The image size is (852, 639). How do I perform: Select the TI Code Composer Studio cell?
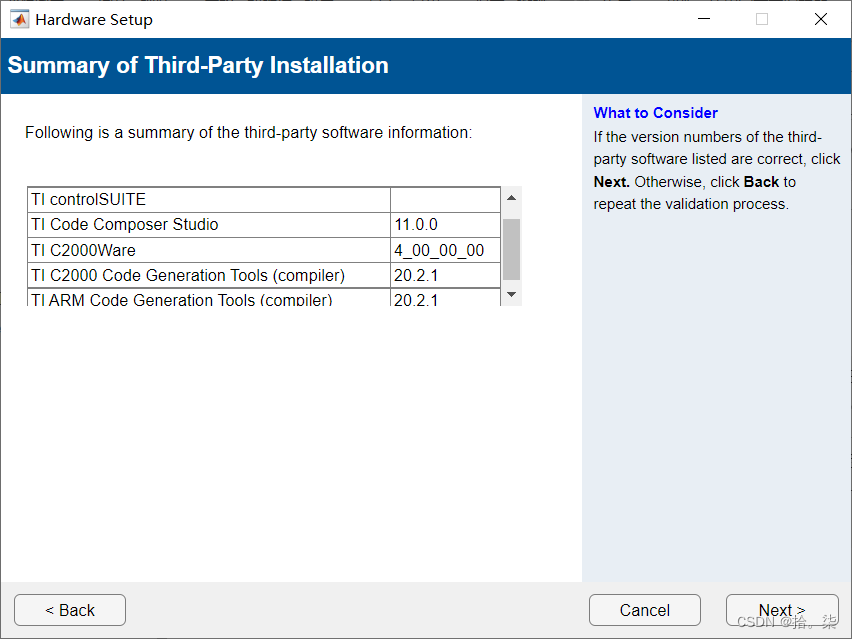pos(209,224)
